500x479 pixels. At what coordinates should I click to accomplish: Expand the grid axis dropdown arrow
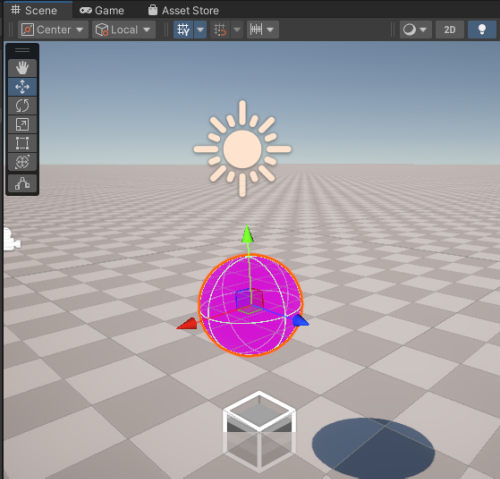pyautogui.click(x=200, y=30)
